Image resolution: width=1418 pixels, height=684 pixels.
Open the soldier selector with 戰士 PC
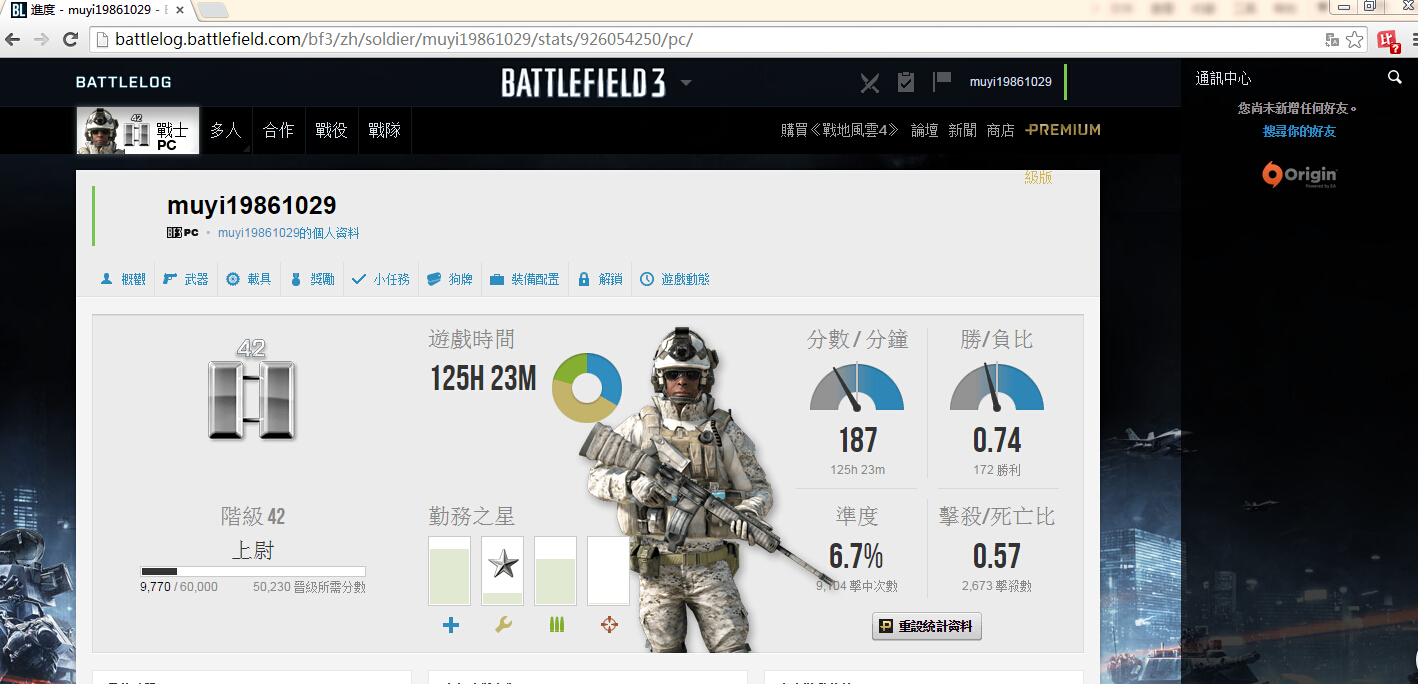pos(138,131)
